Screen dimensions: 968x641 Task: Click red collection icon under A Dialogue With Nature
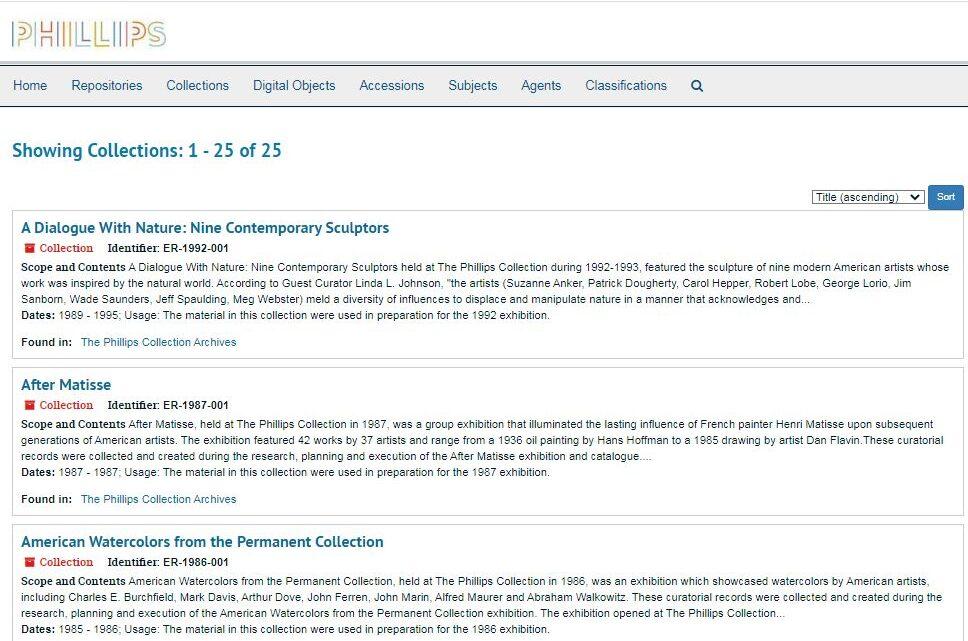click(30, 248)
